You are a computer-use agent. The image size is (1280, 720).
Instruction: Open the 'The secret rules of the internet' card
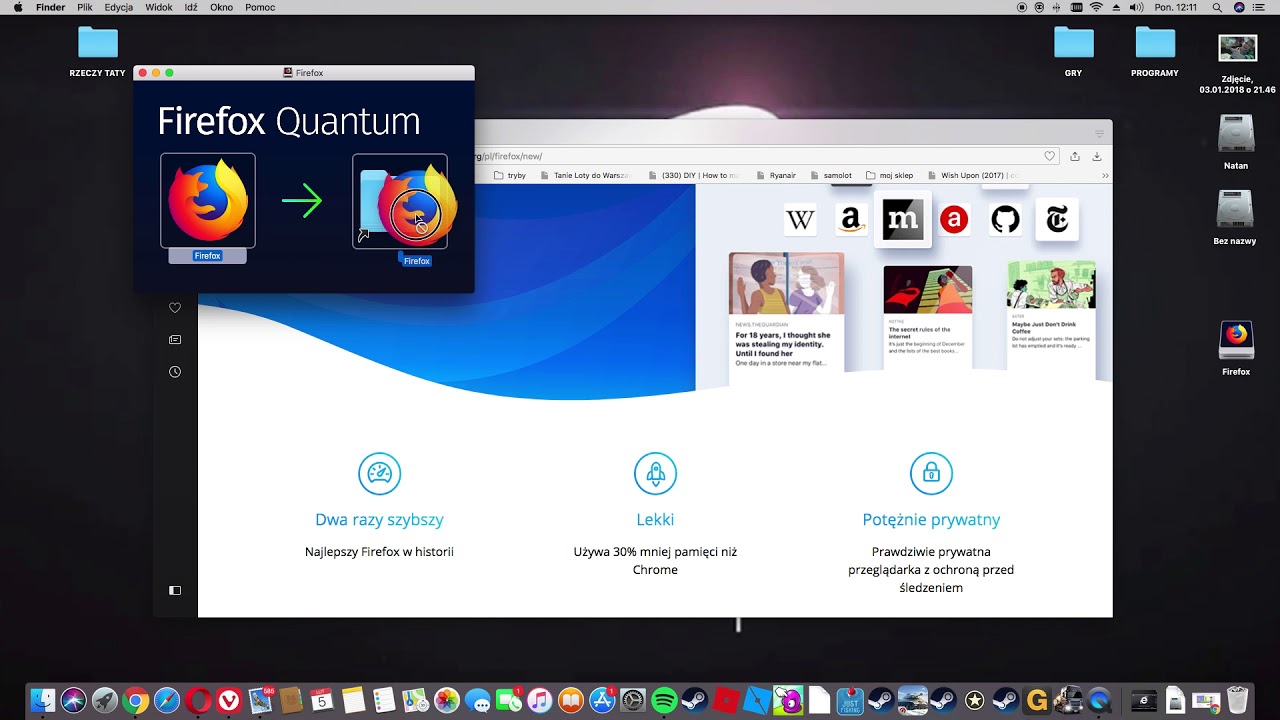[927, 316]
